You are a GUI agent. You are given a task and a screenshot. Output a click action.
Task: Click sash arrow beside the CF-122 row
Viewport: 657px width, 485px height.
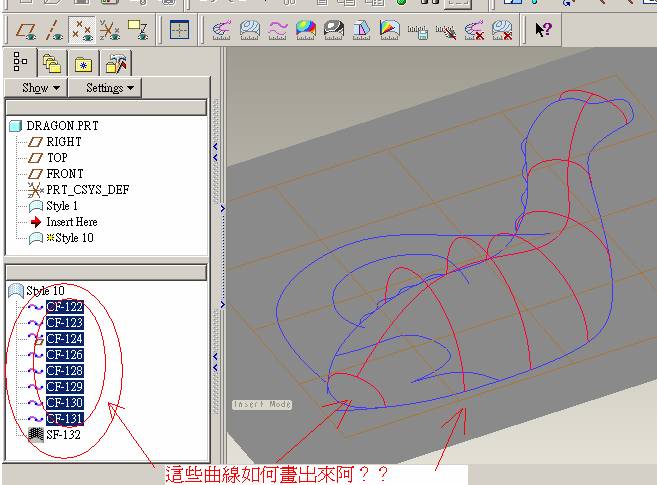coord(222,304)
